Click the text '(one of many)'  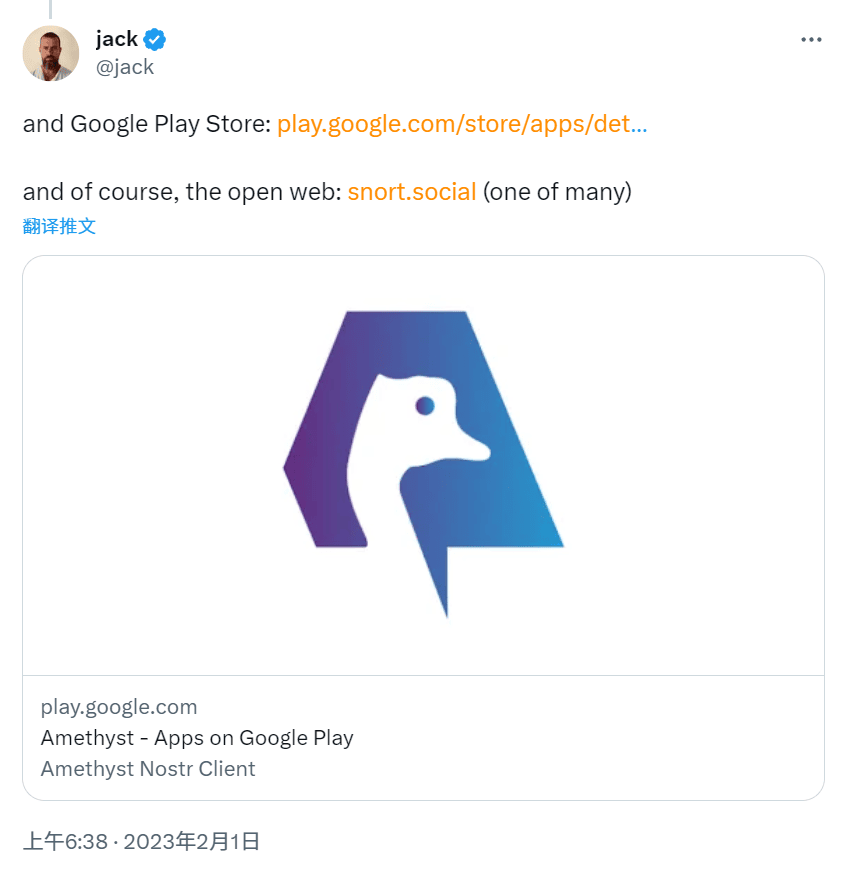pos(557,192)
